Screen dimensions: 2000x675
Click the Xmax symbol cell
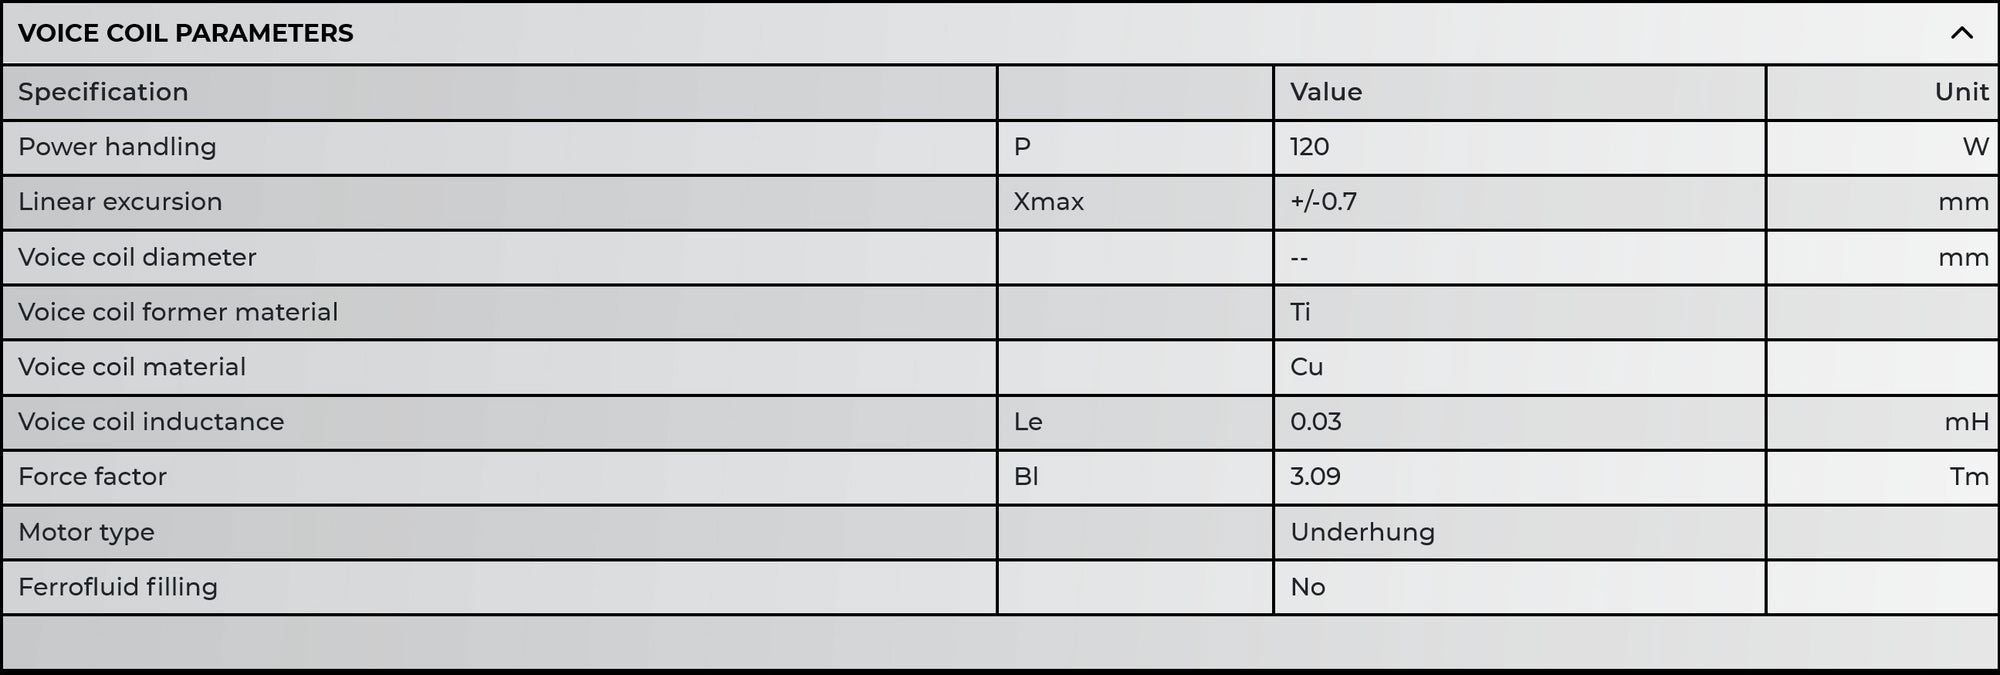coord(1048,202)
